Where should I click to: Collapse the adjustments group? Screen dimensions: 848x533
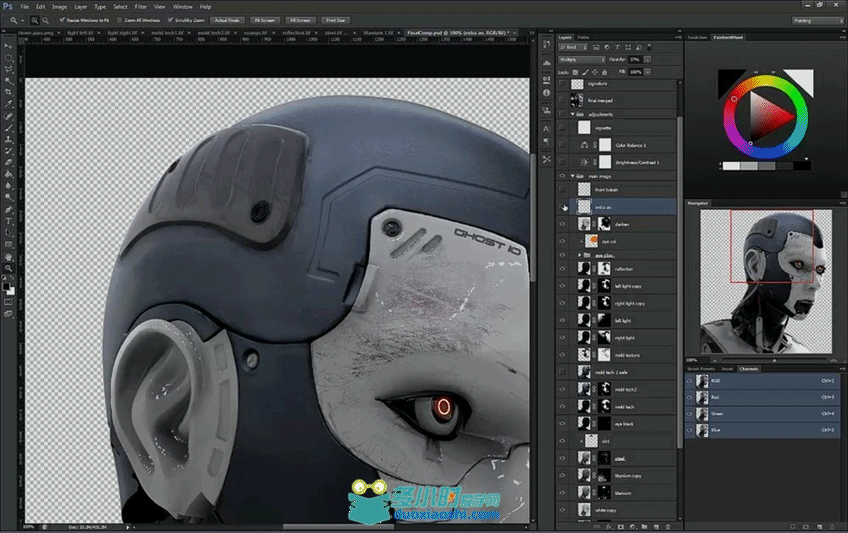pos(573,115)
